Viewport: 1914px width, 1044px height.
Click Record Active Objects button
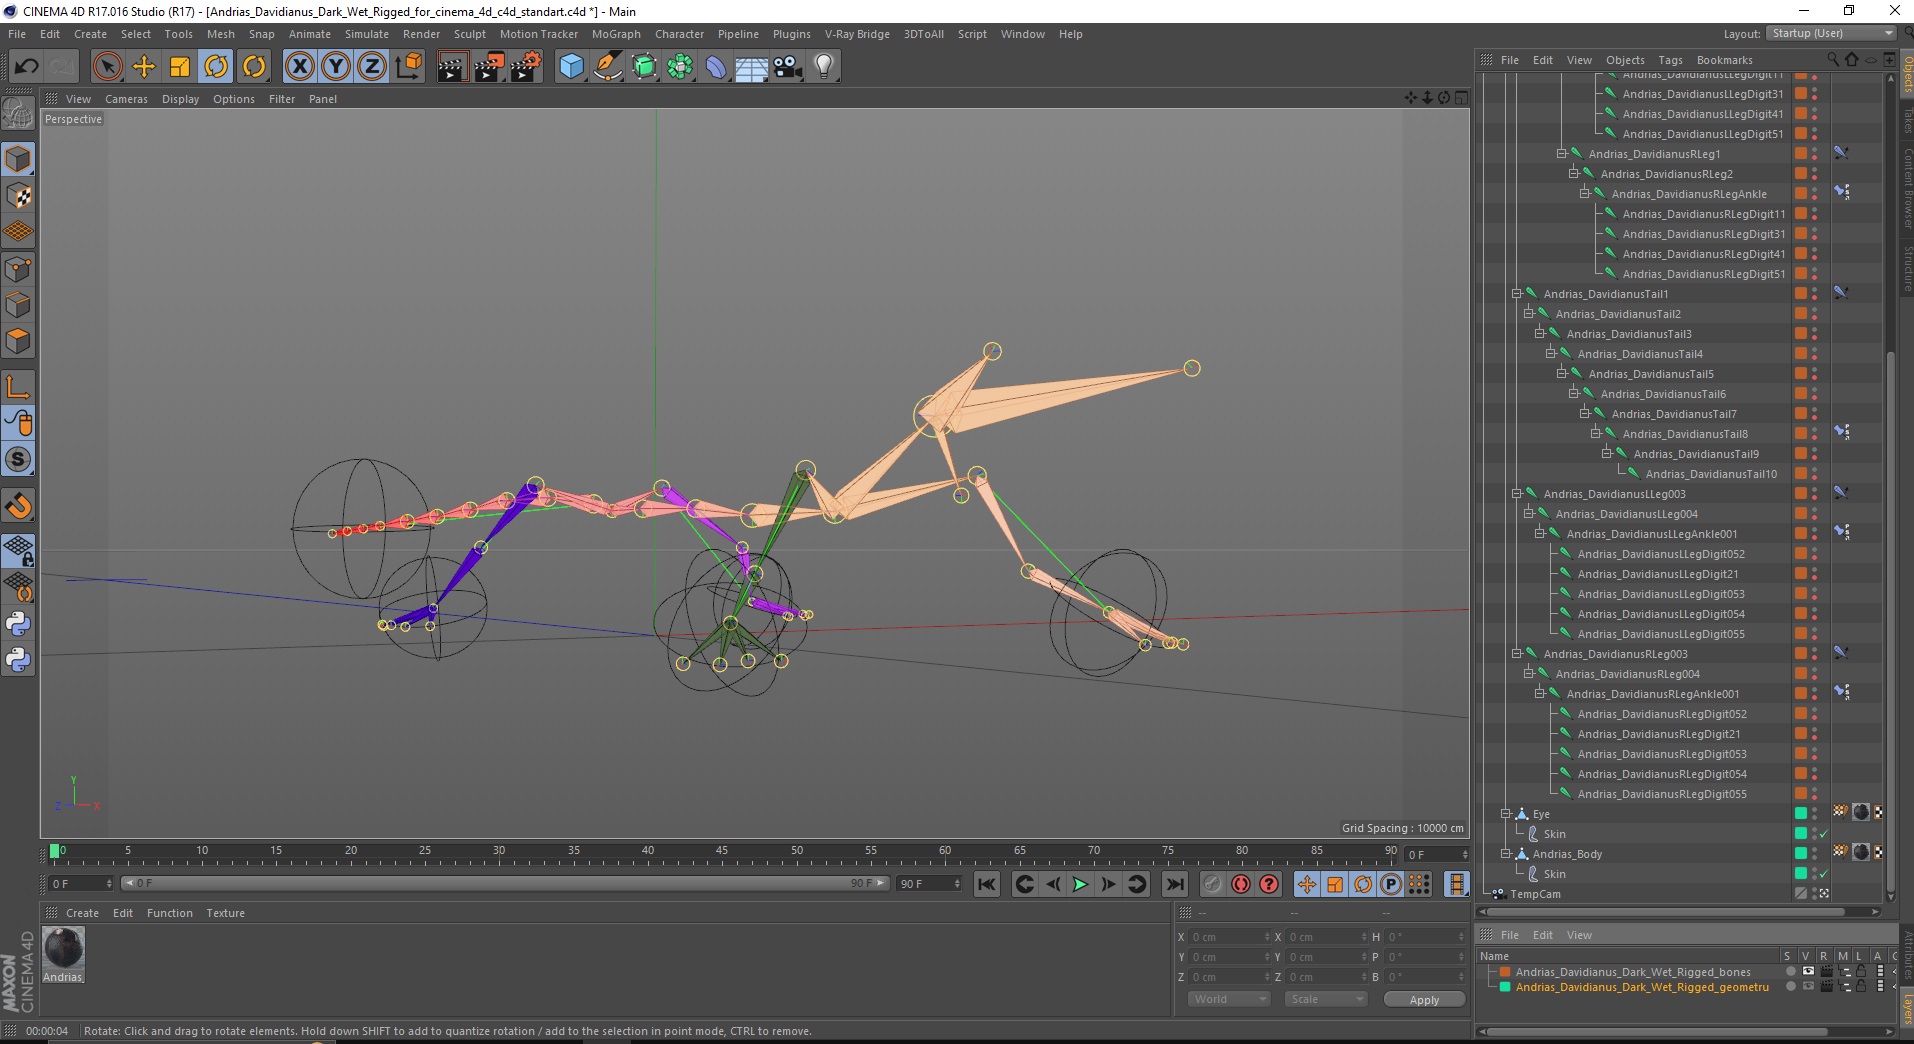coord(1212,884)
